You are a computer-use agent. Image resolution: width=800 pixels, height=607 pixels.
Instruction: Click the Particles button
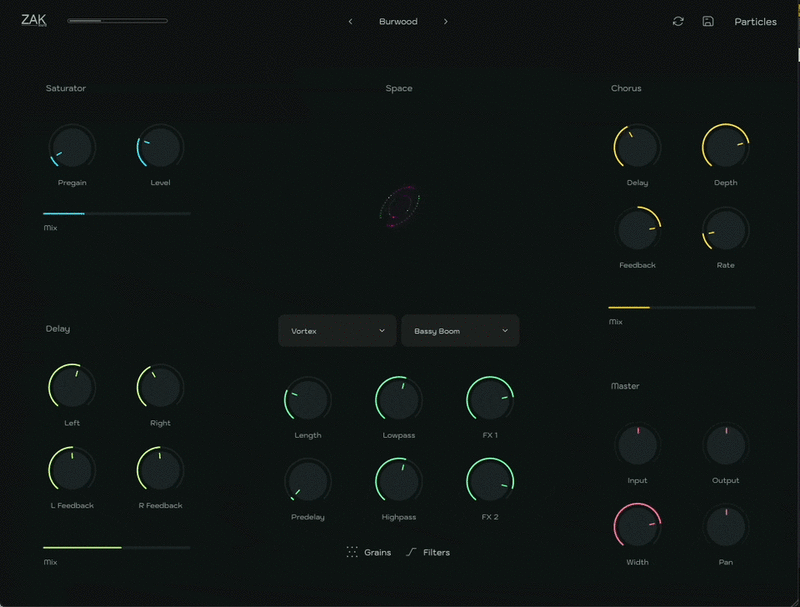(x=755, y=21)
